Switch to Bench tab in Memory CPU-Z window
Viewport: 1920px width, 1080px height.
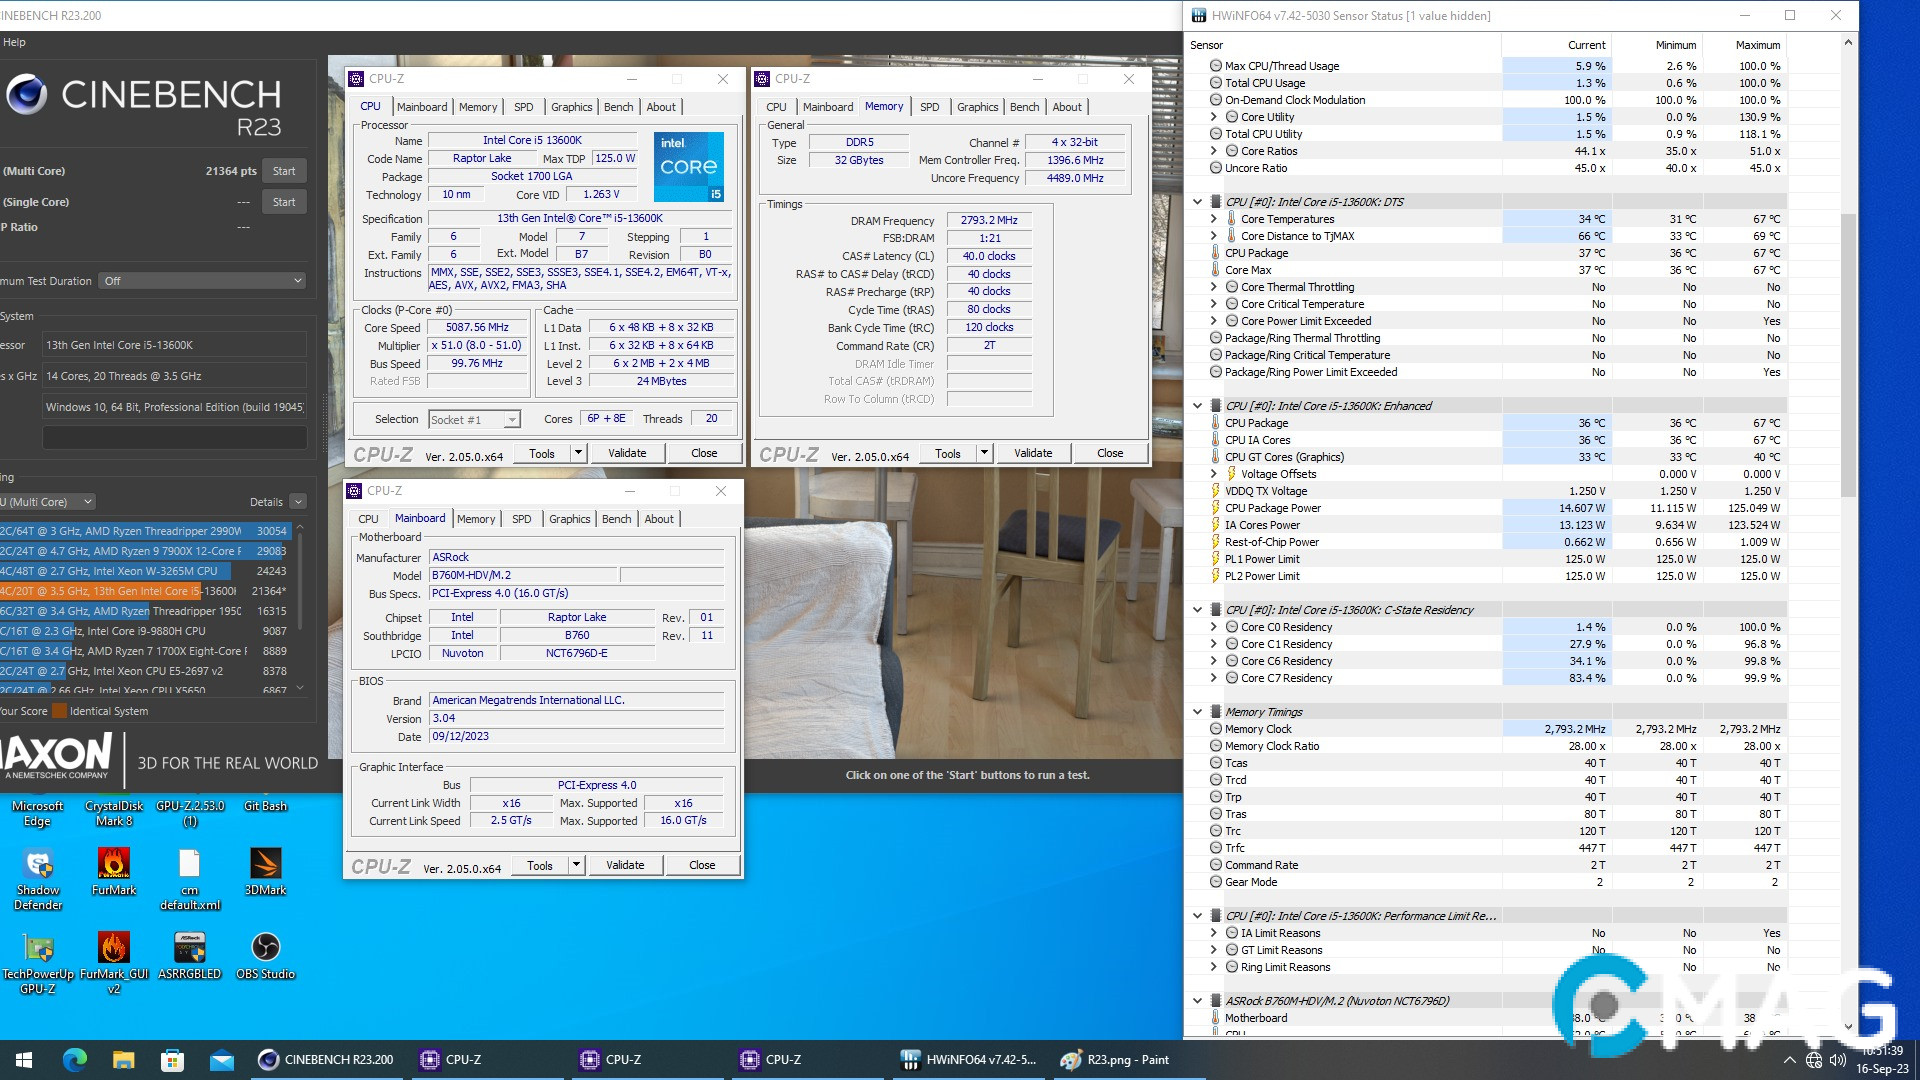1024,107
